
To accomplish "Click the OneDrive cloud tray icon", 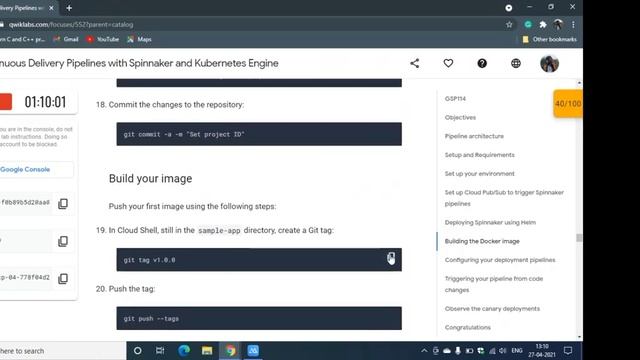I will (447, 351).
